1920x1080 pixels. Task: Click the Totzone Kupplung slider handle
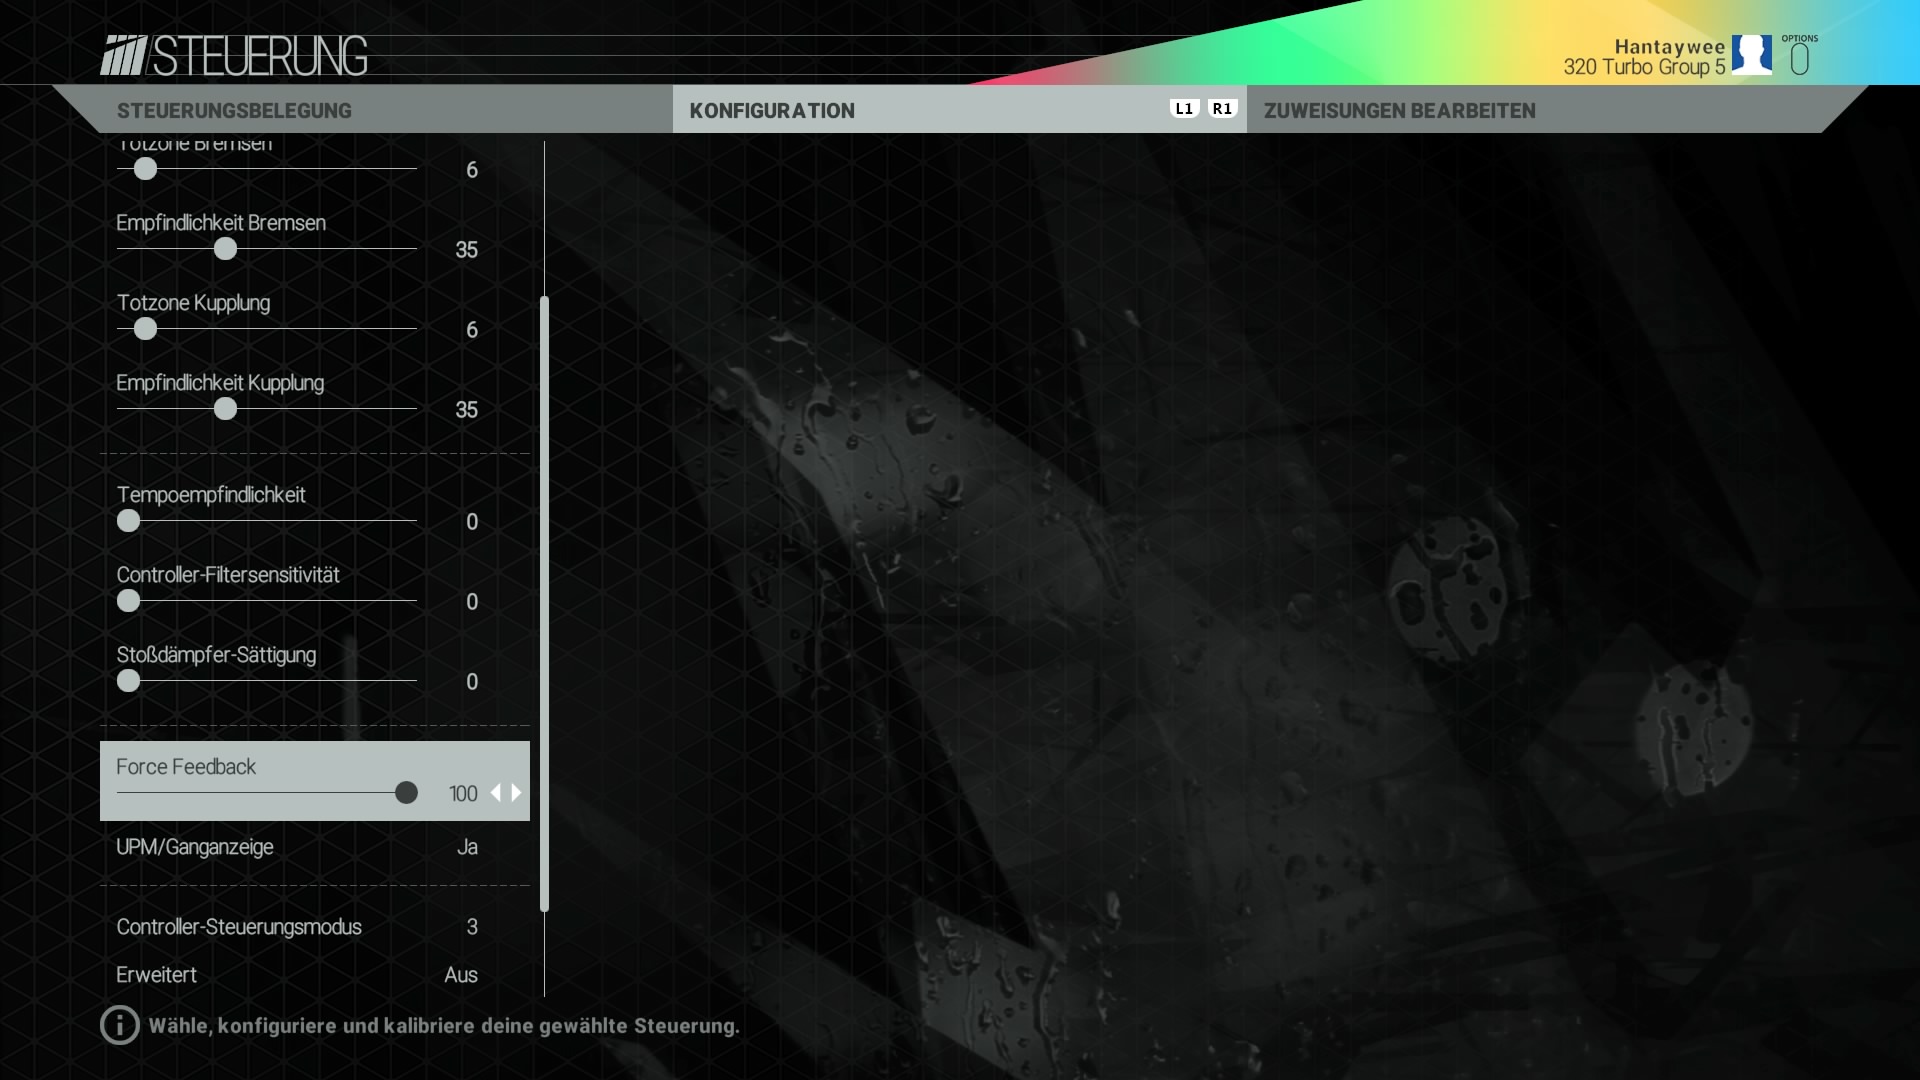[x=145, y=329]
